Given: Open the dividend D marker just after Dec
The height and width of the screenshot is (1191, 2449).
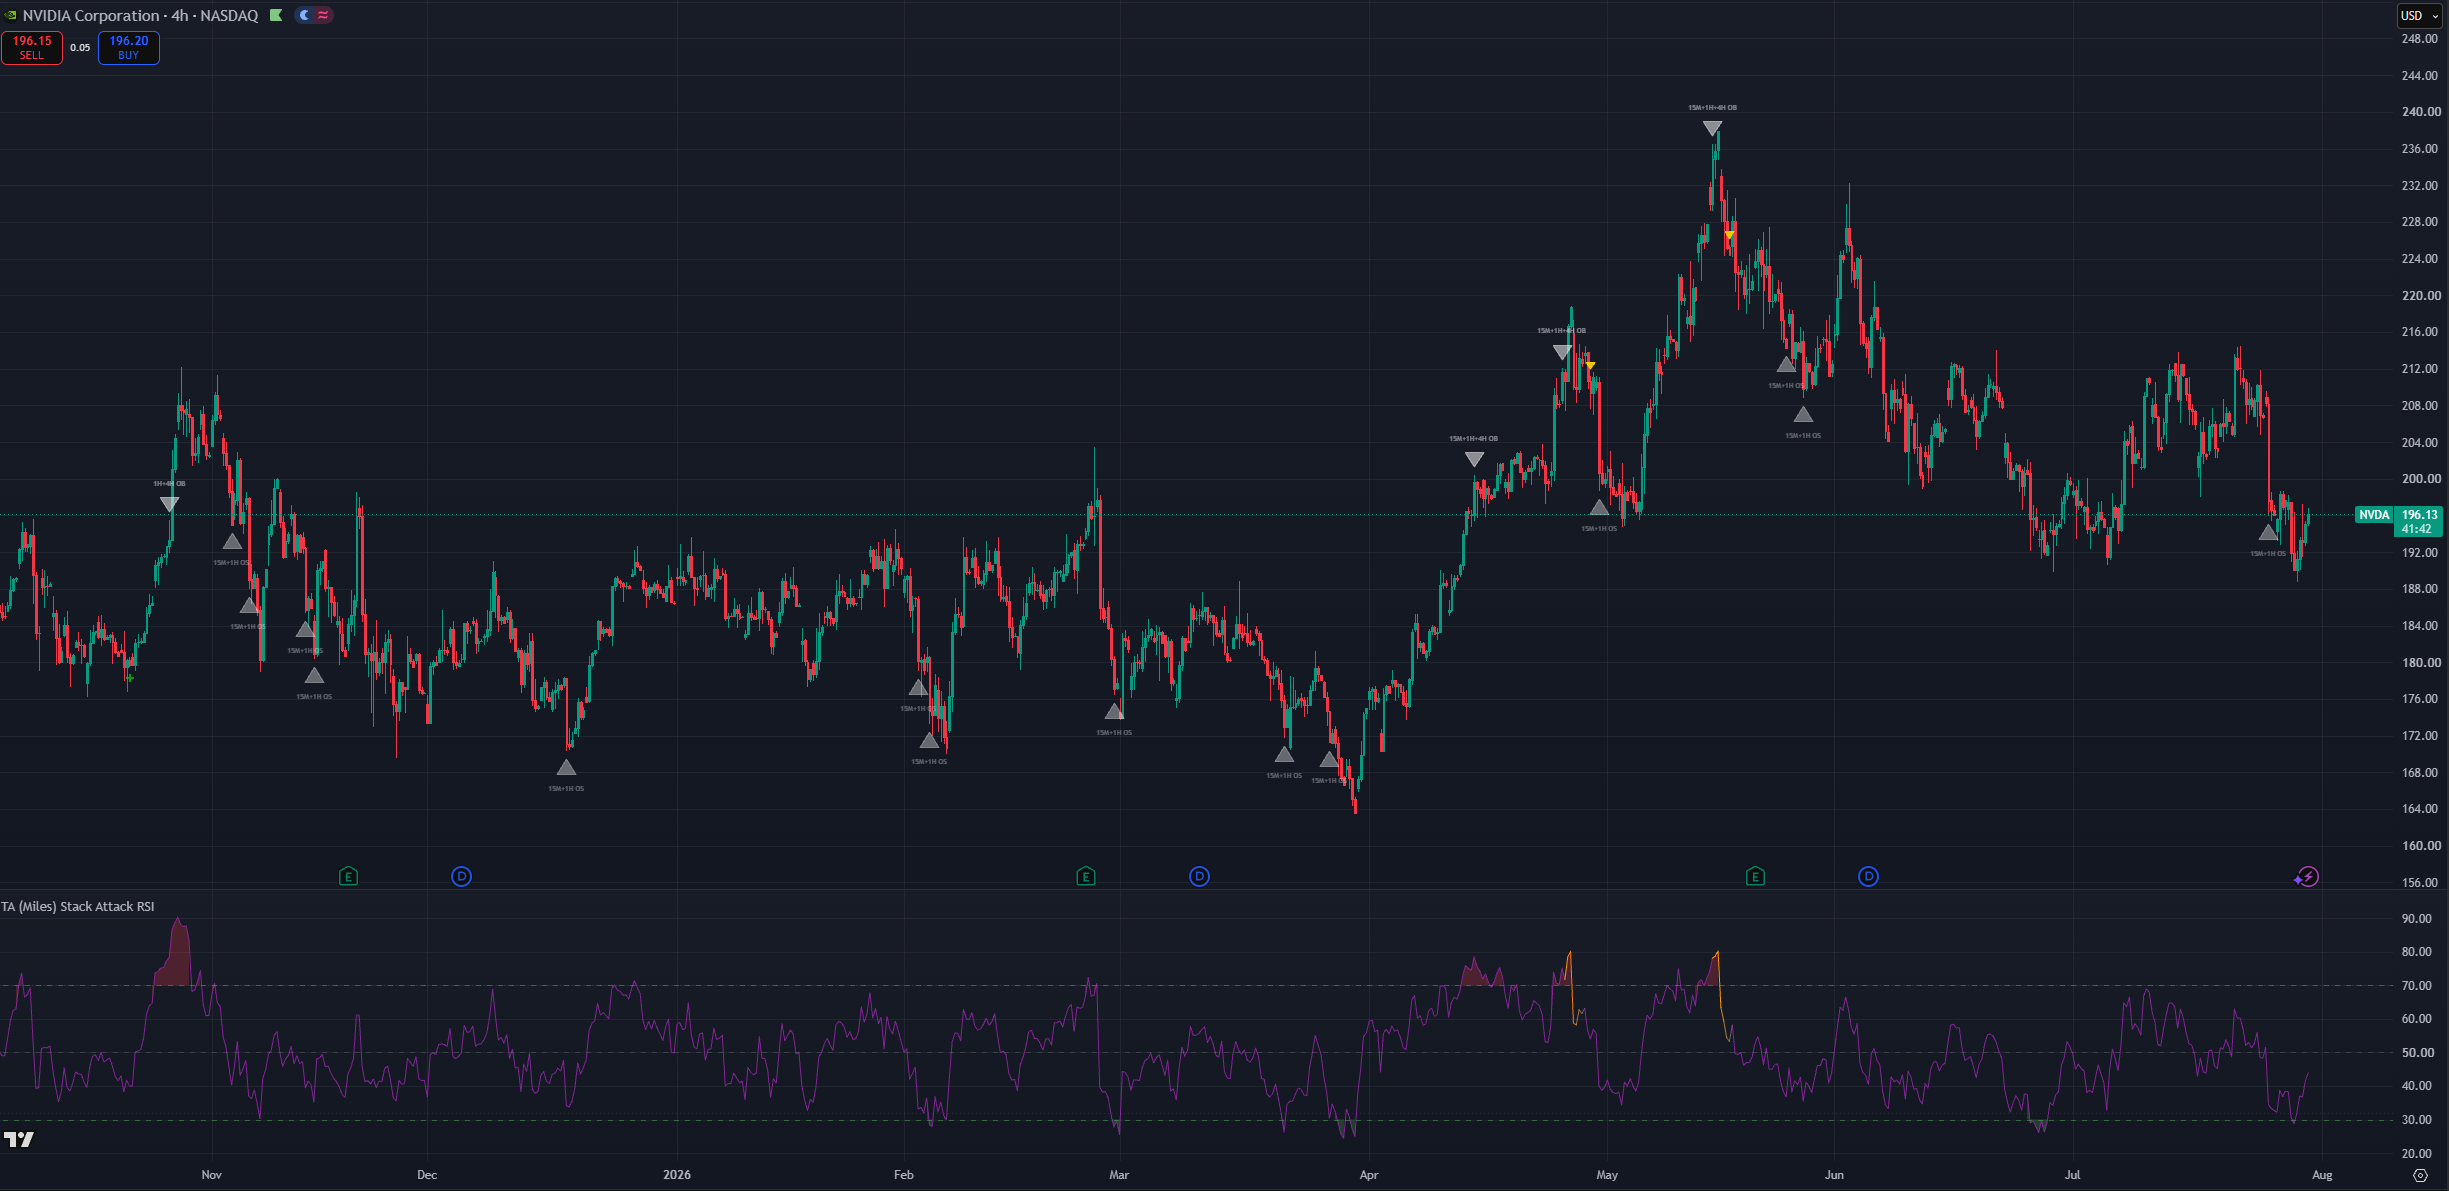Looking at the screenshot, I should (461, 877).
